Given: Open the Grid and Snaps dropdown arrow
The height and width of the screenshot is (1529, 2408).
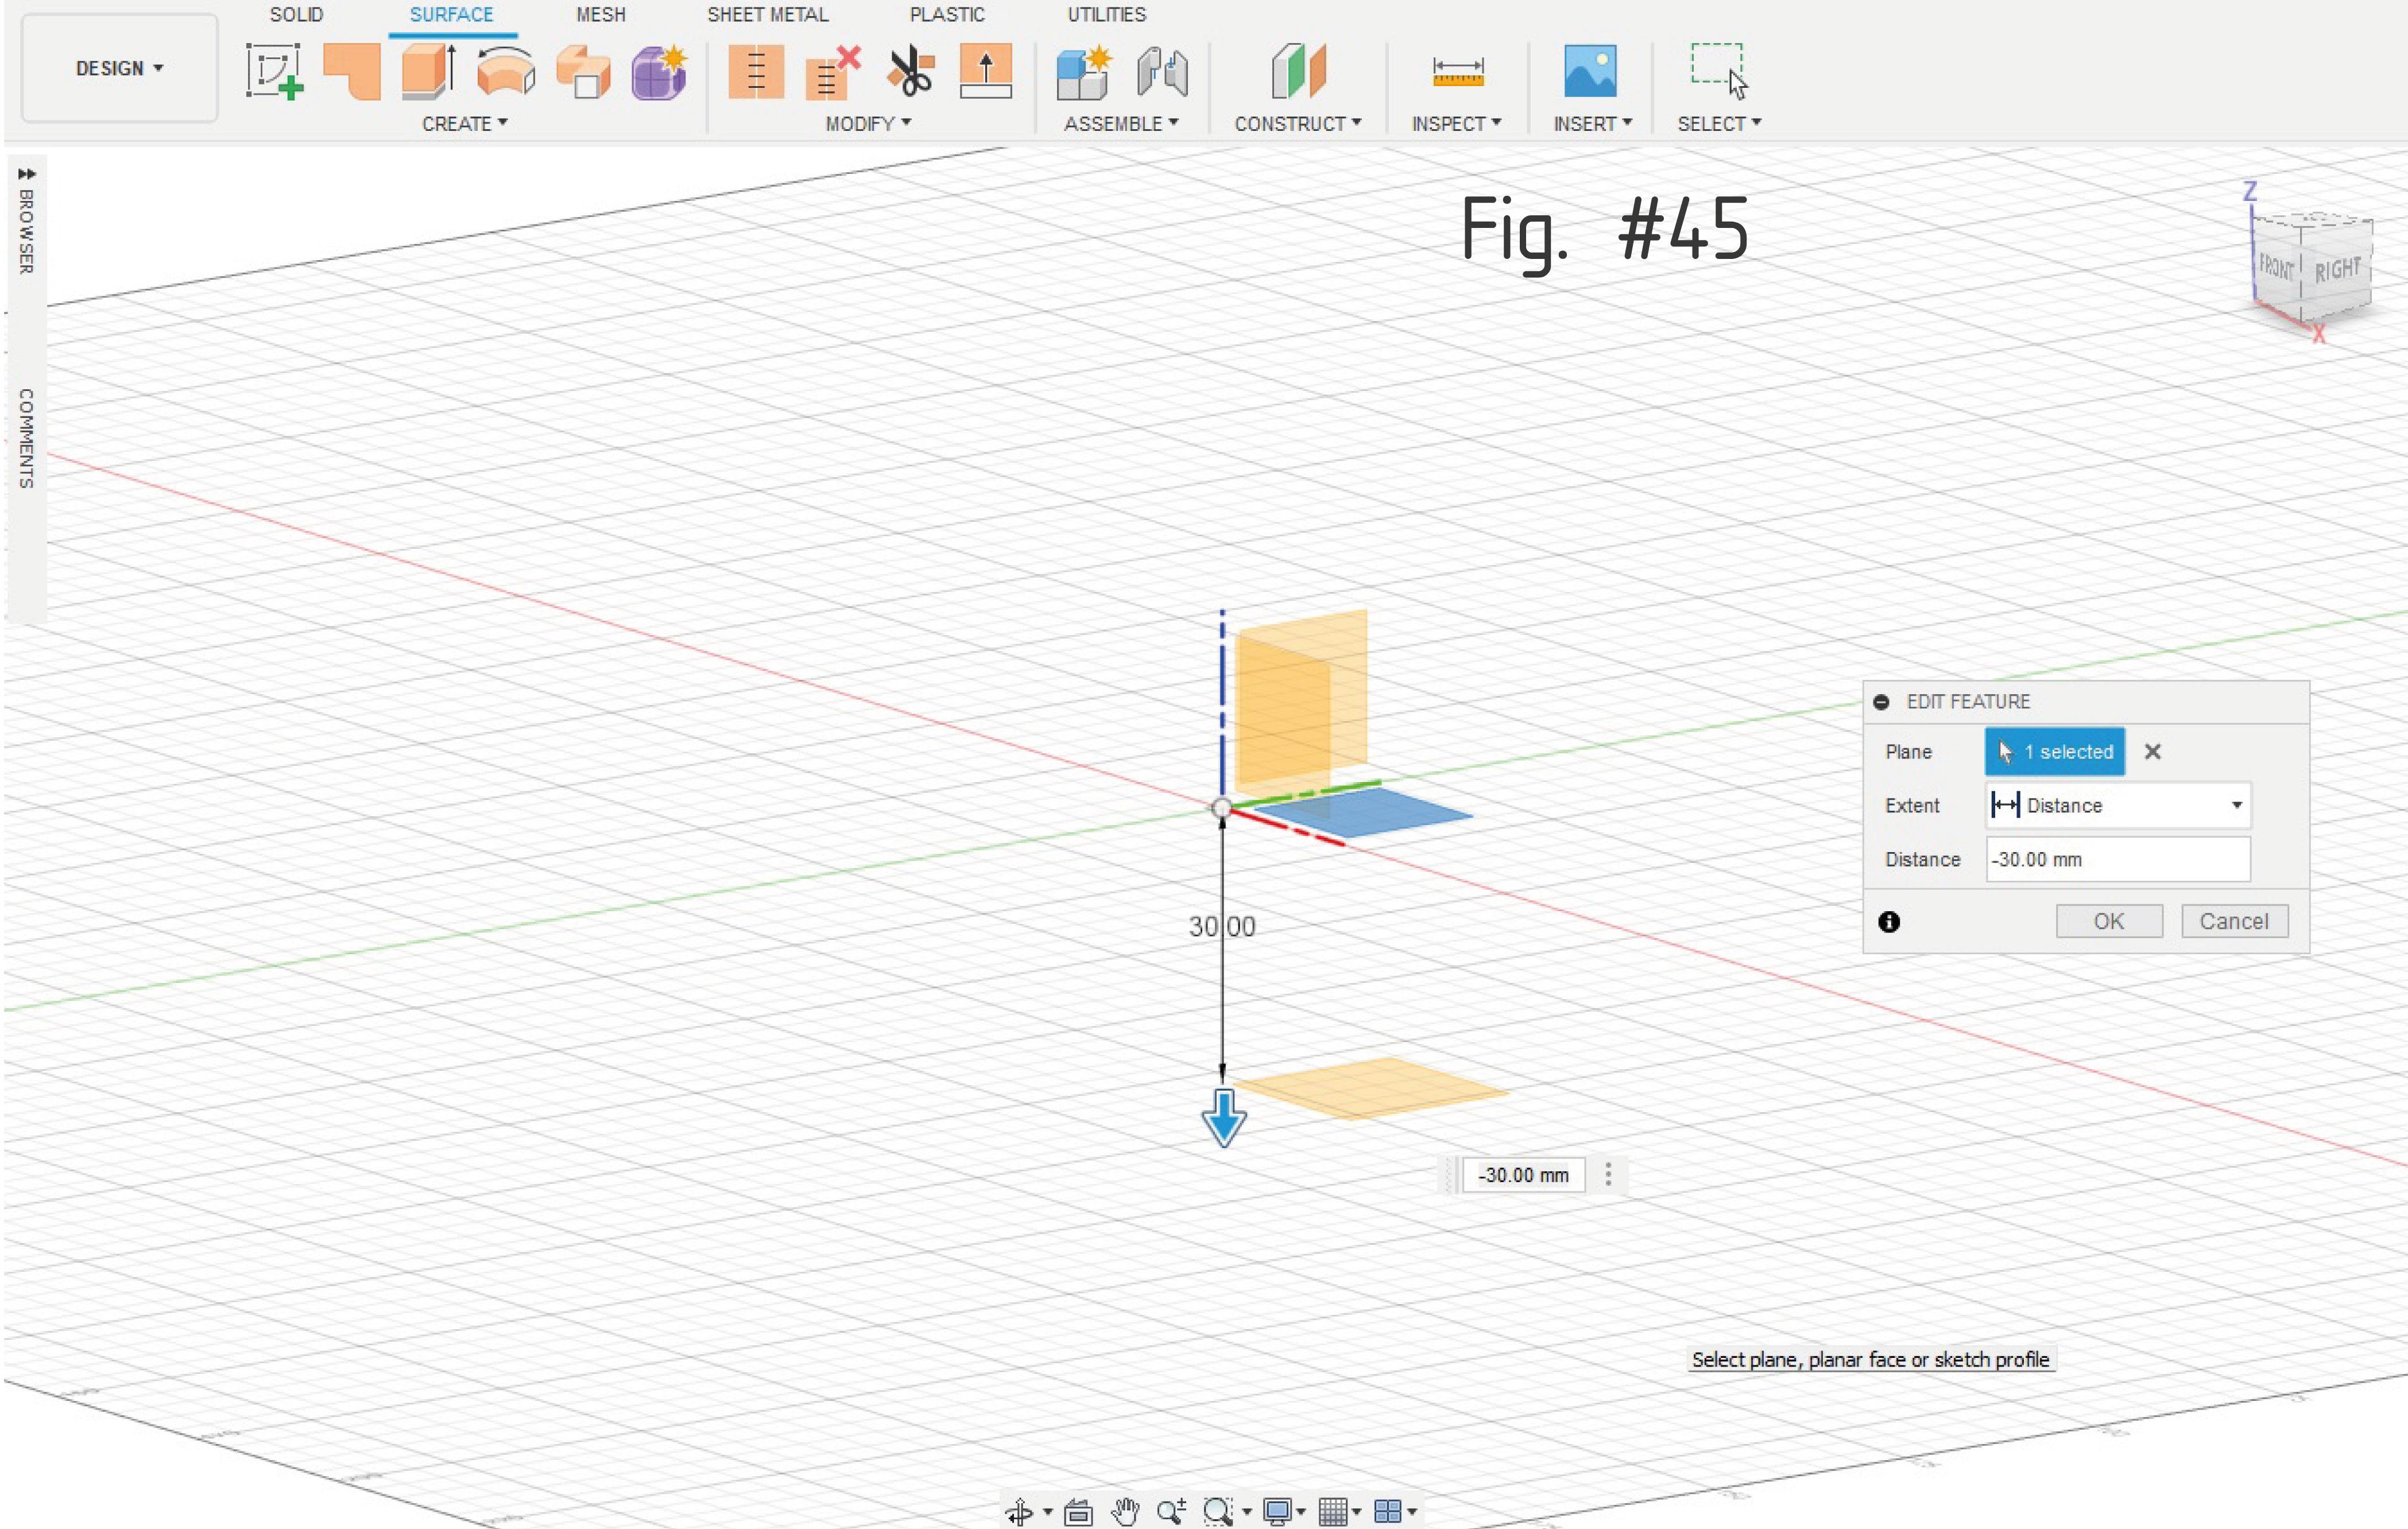Looking at the screenshot, I should pos(1356,1512).
